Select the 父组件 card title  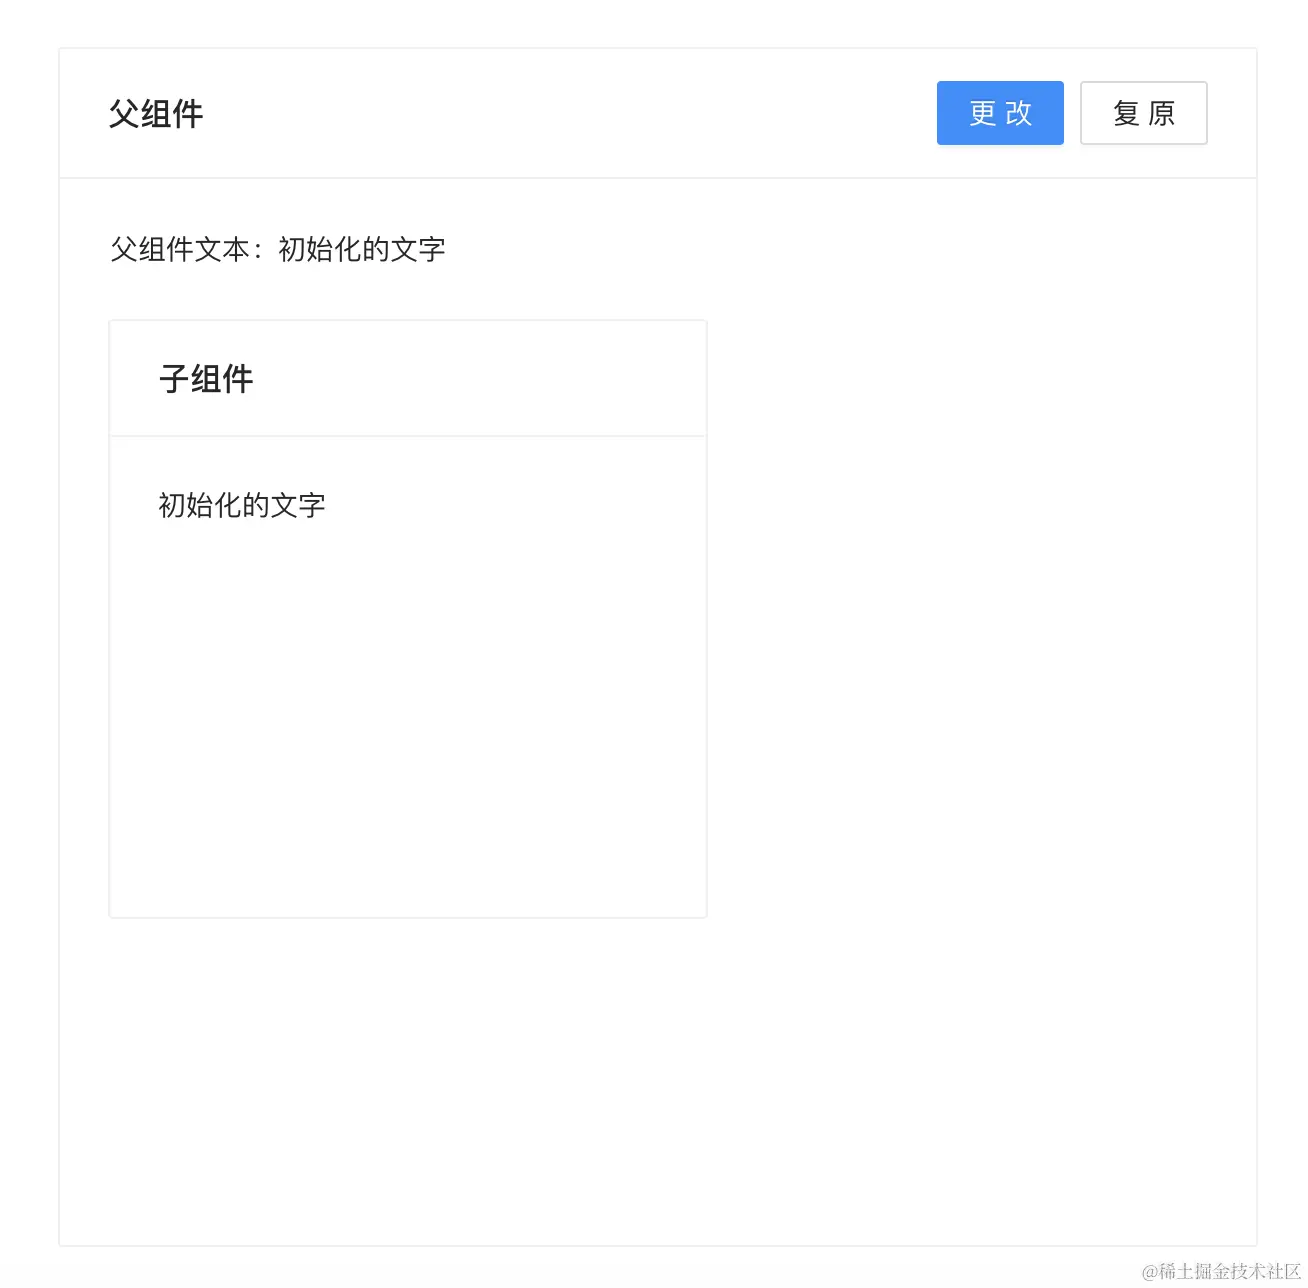point(156,114)
